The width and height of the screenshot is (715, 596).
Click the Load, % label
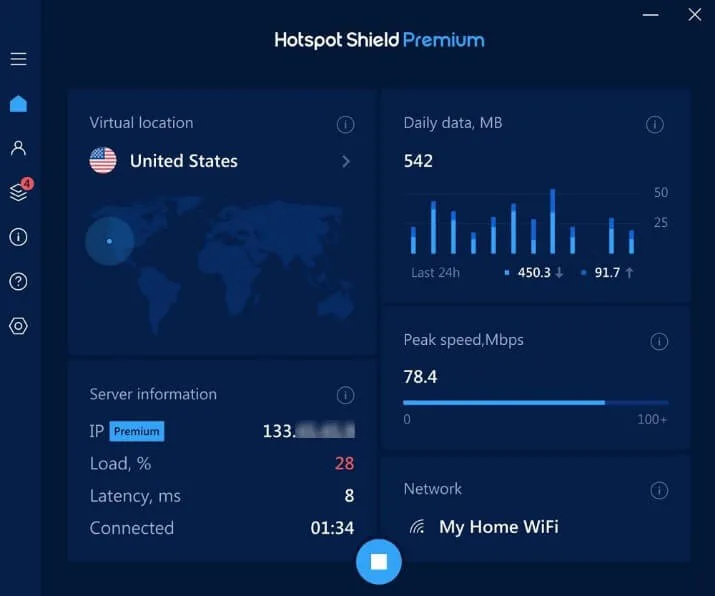(120, 464)
